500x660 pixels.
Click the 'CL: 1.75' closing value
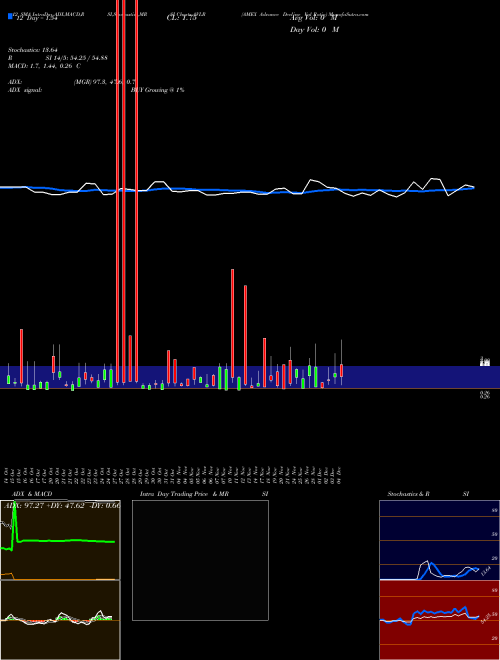point(181,18)
